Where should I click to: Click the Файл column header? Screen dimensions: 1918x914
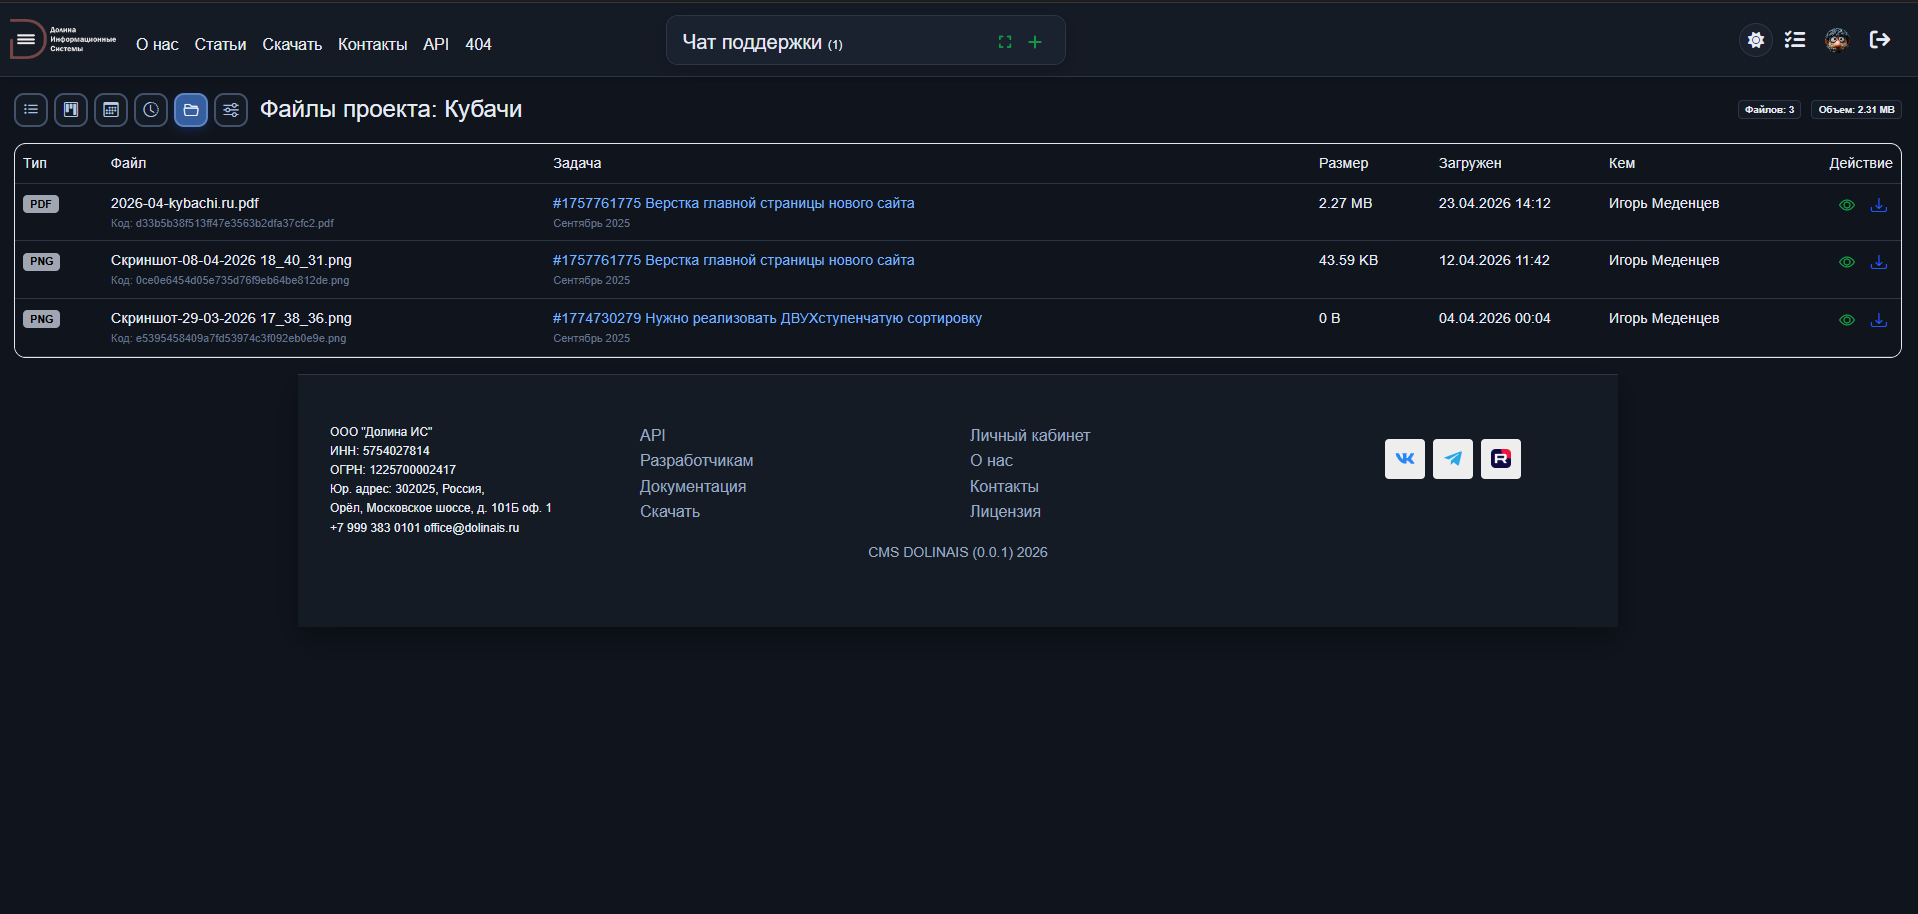pyautogui.click(x=128, y=163)
